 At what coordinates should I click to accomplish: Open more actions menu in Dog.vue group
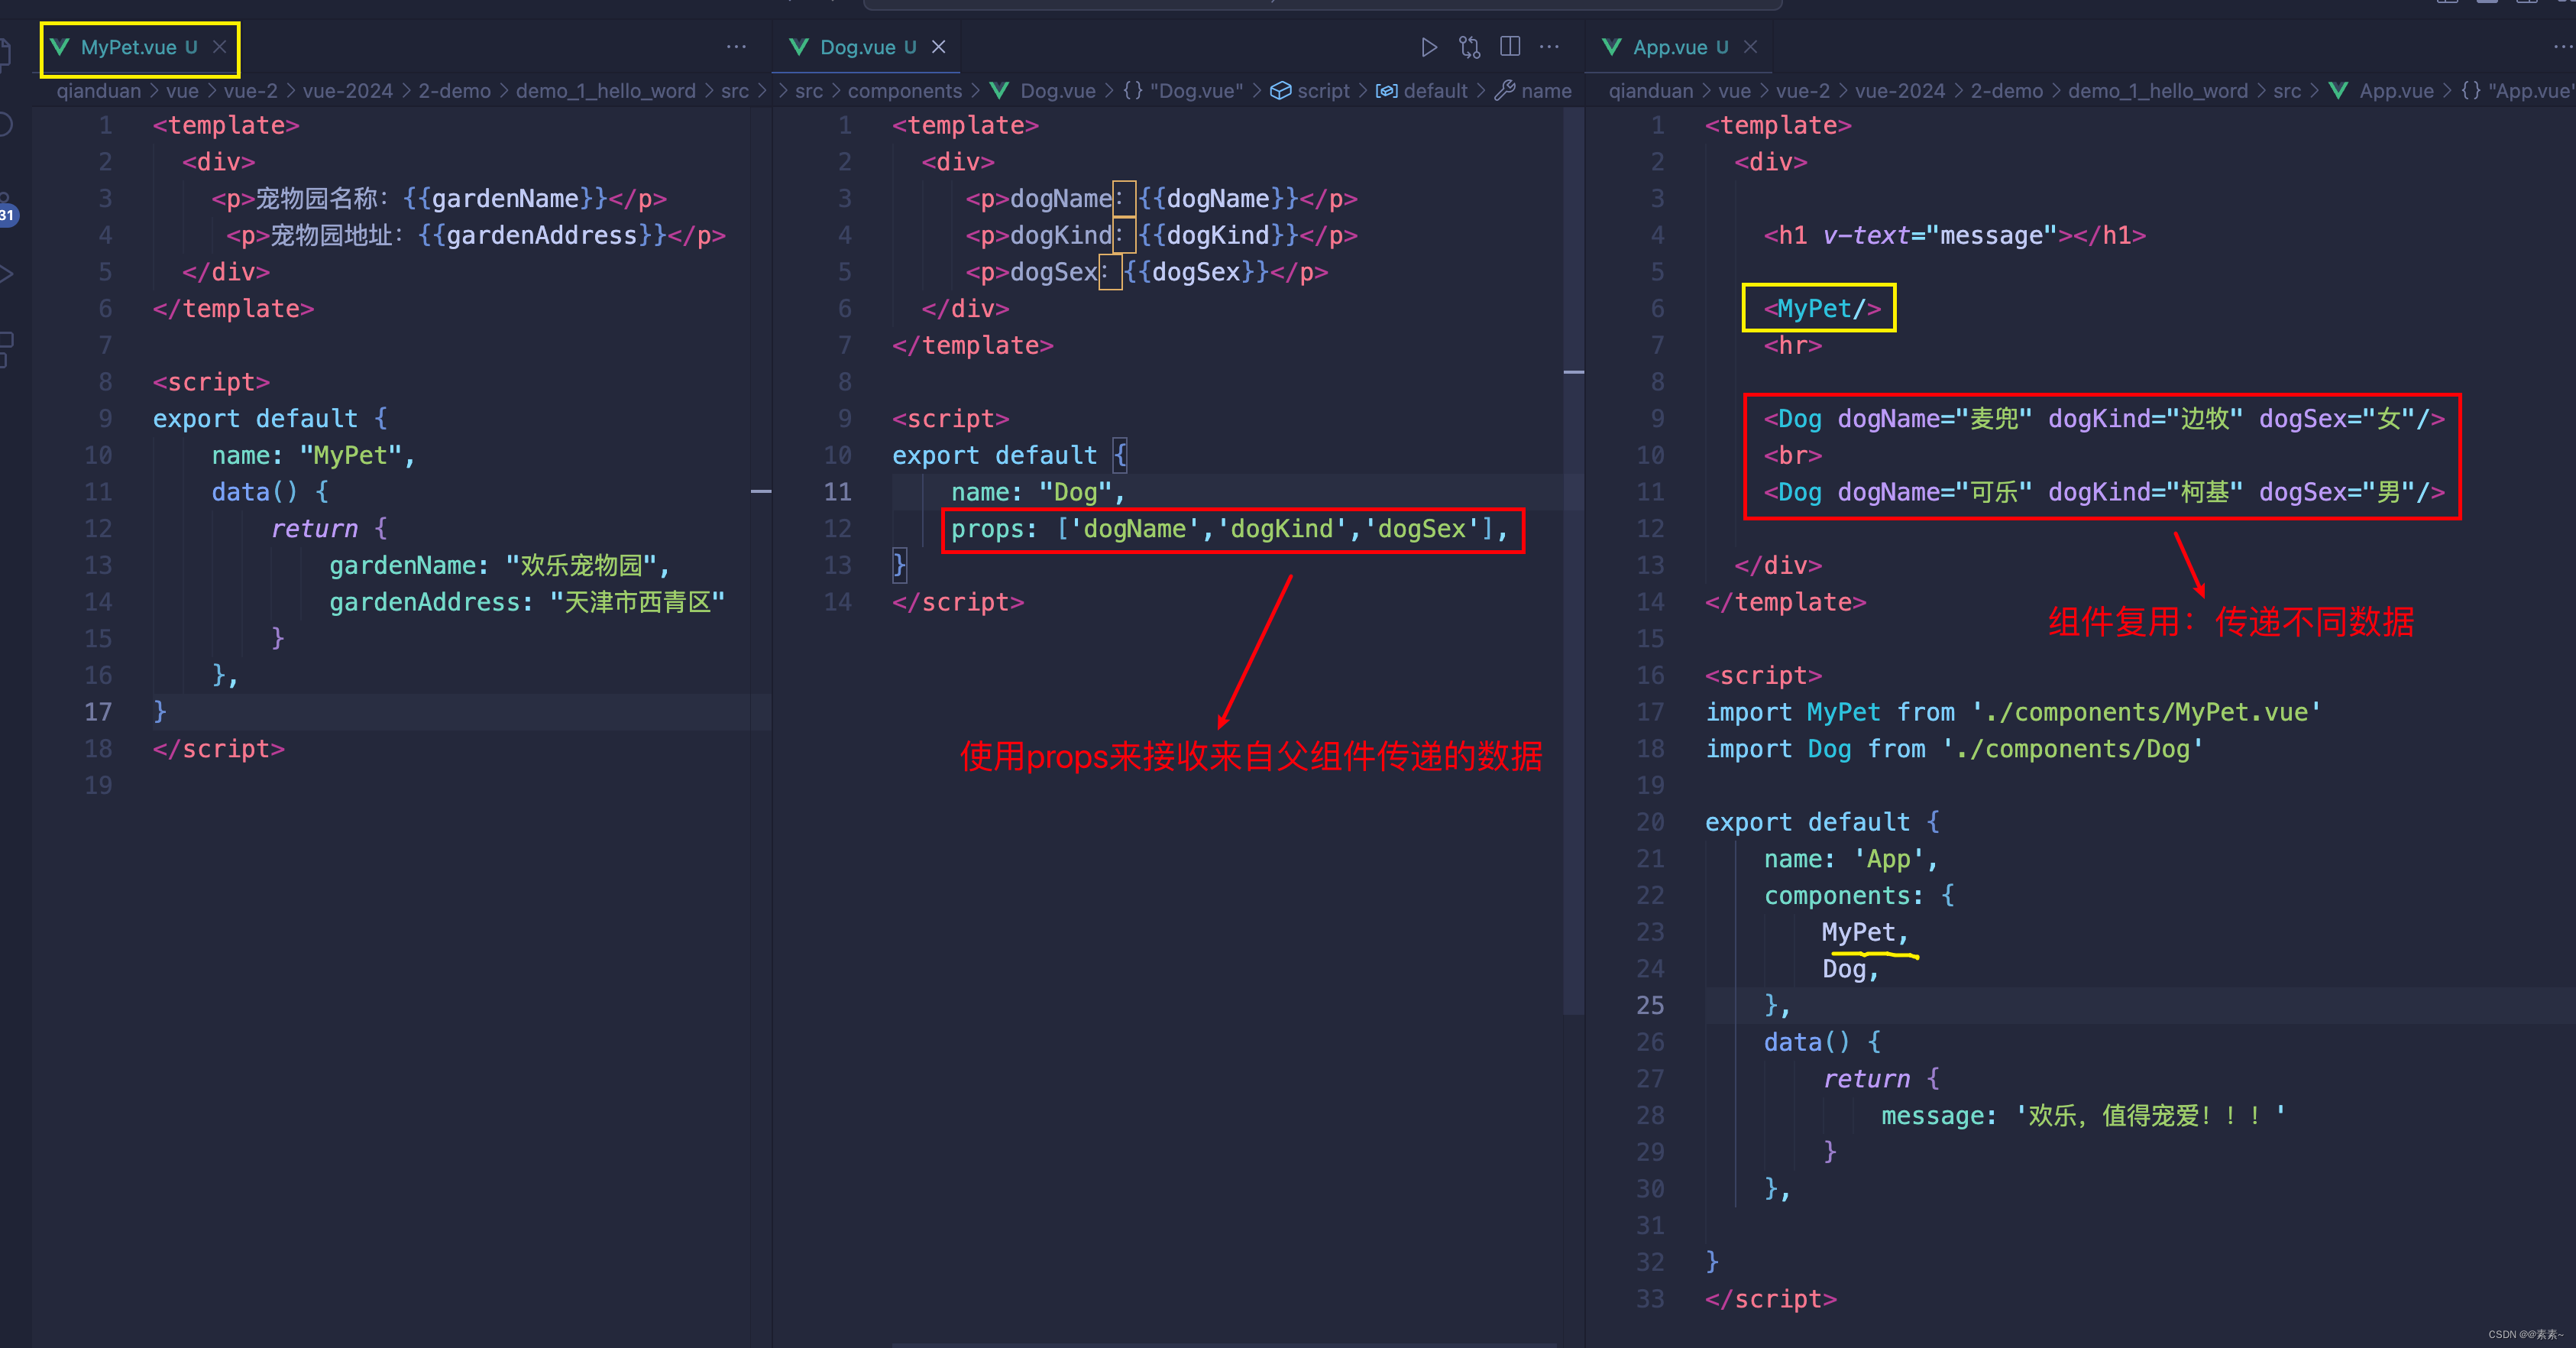(x=1549, y=47)
